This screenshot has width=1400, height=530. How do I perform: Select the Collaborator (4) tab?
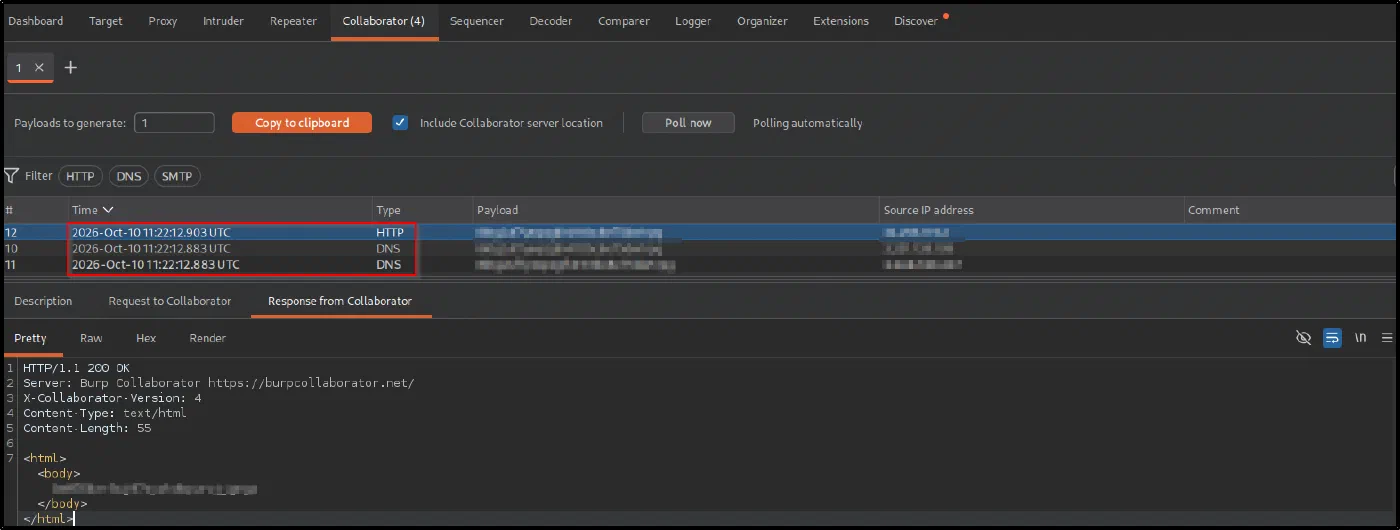(x=383, y=21)
